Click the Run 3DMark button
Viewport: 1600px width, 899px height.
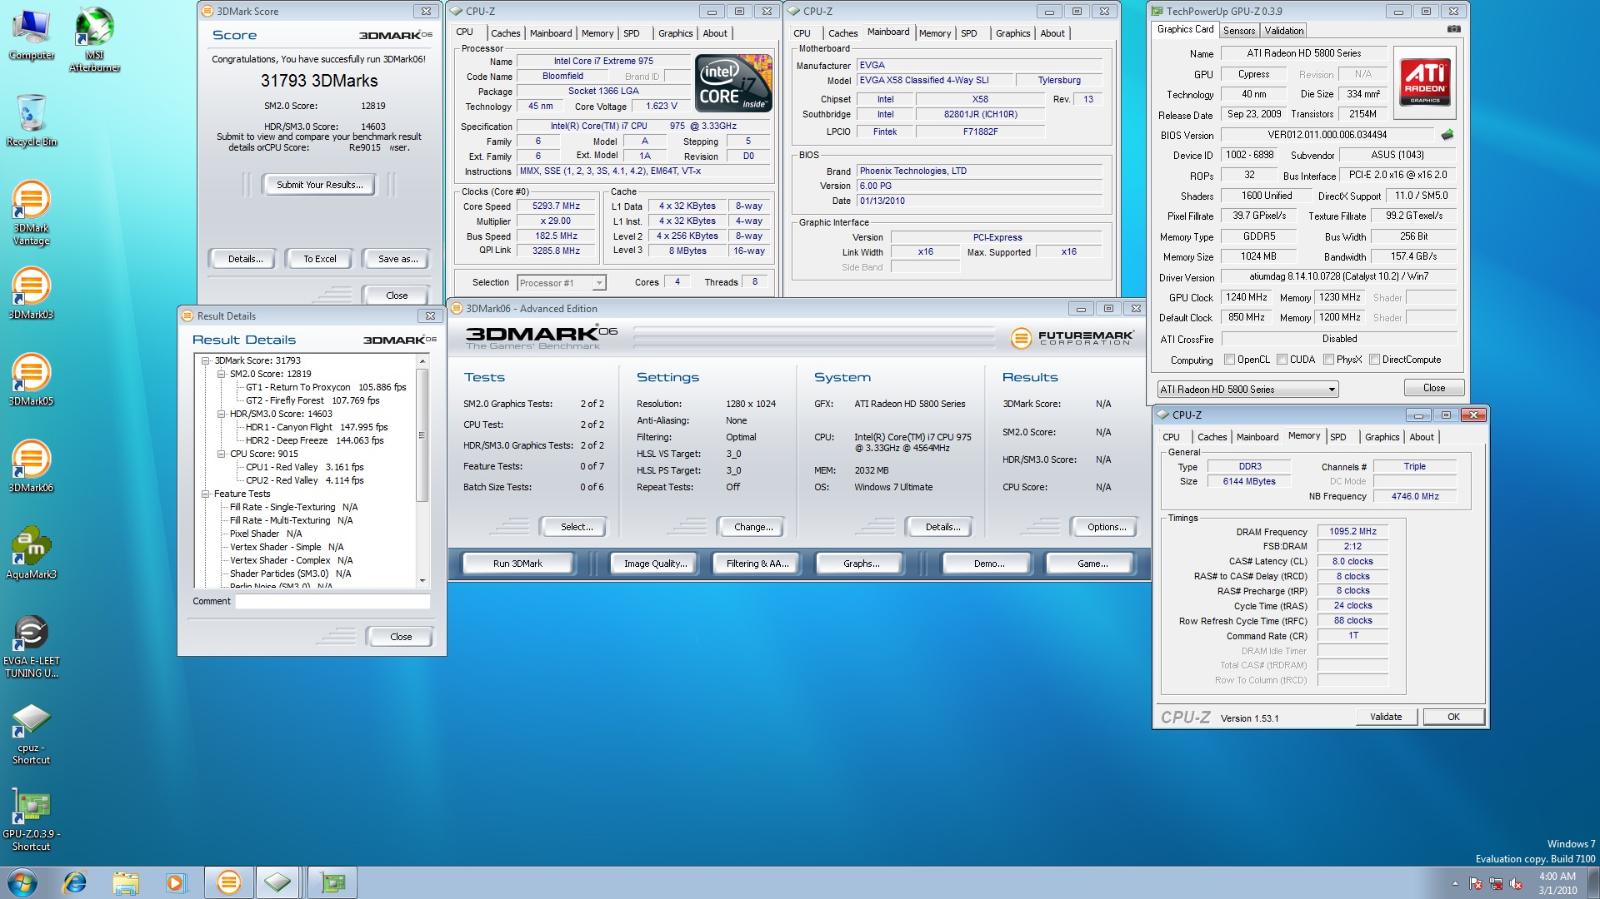(518, 564)
